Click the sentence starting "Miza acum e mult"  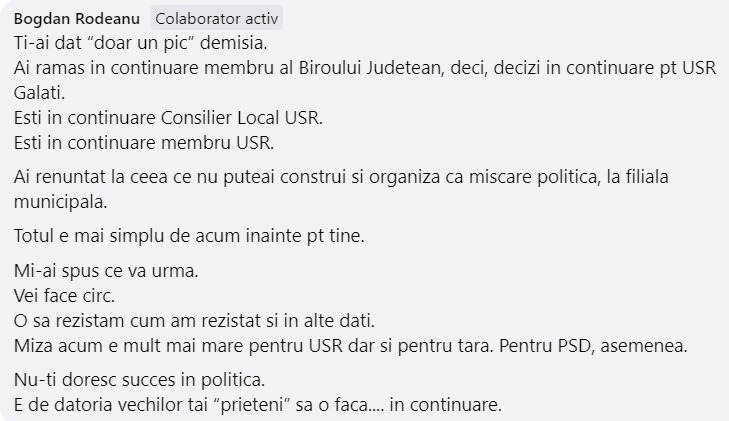tap(253, 346)
